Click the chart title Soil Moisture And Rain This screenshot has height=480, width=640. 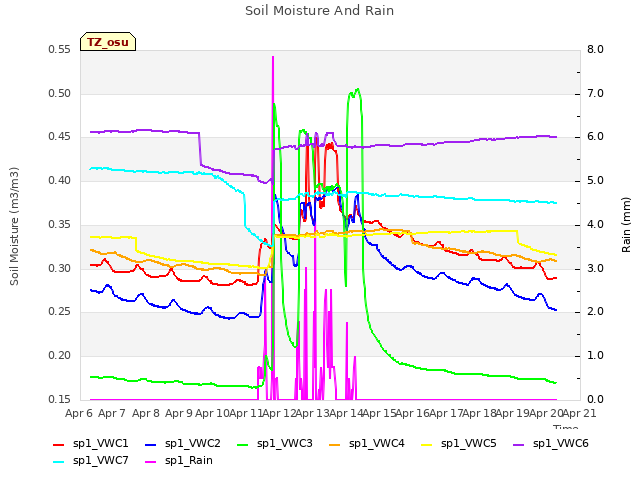pos(320,11)
